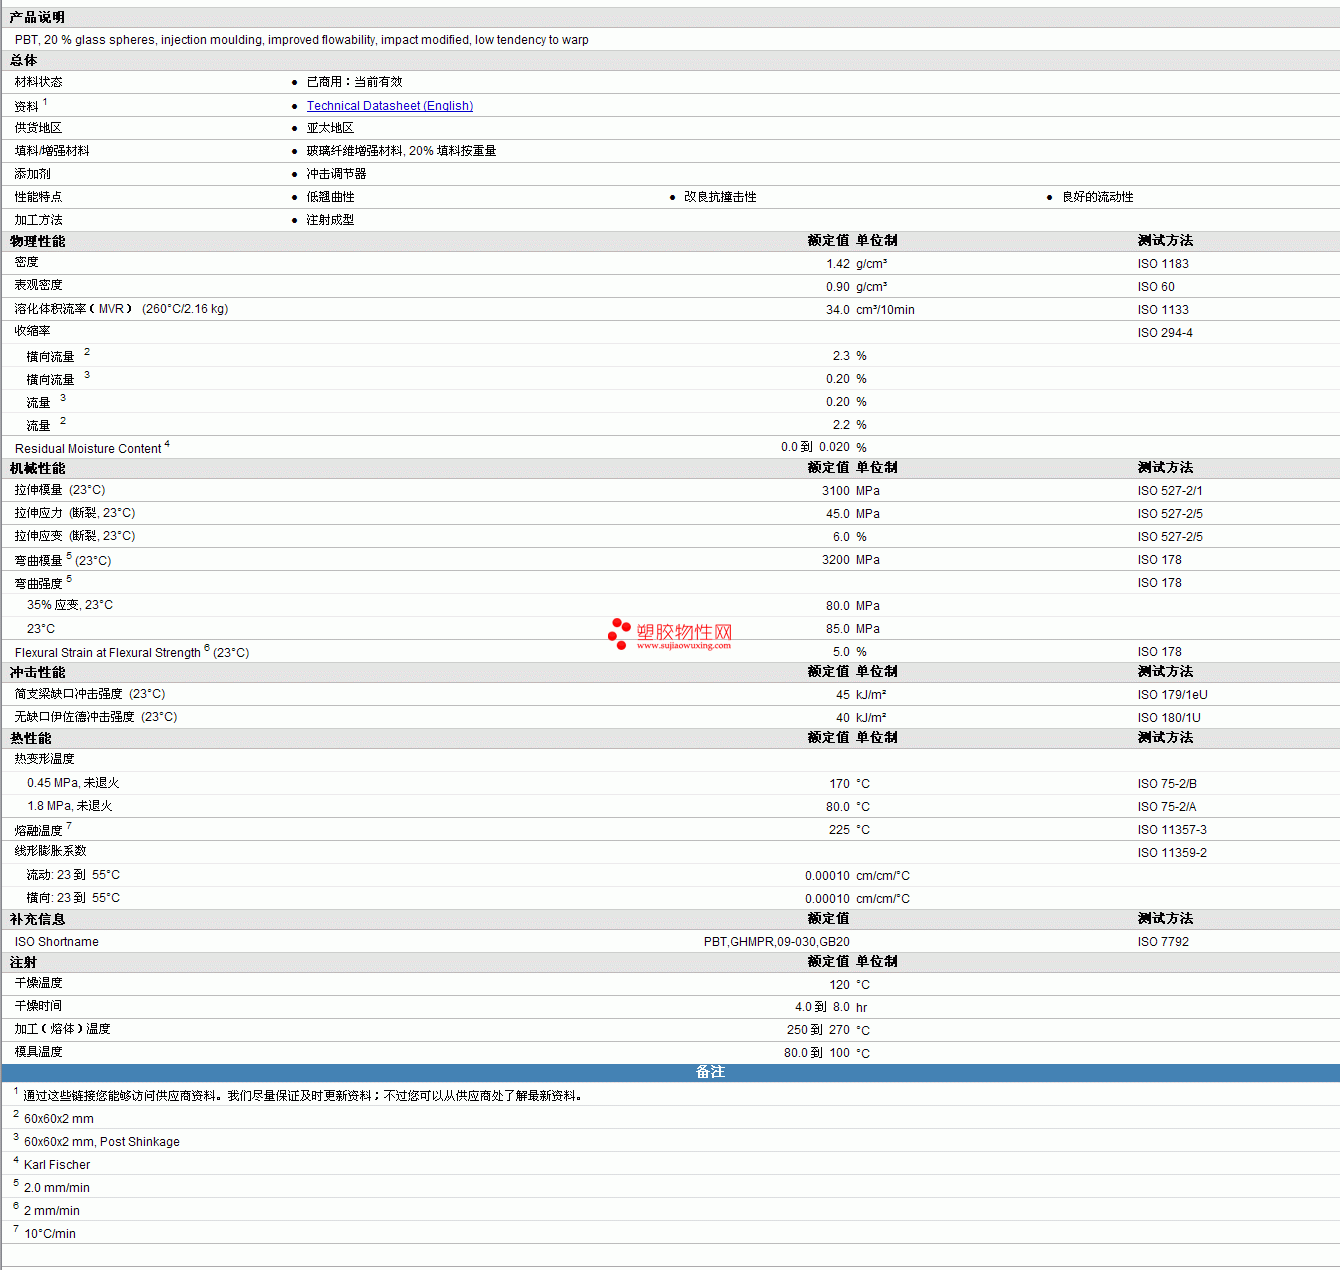Image resolution: width=1340 pixels, height=1270 pixels.
Task: Click the PBT,GHMPR,09-030,GB20 shortname value
Action: click(x=776, y=942)
